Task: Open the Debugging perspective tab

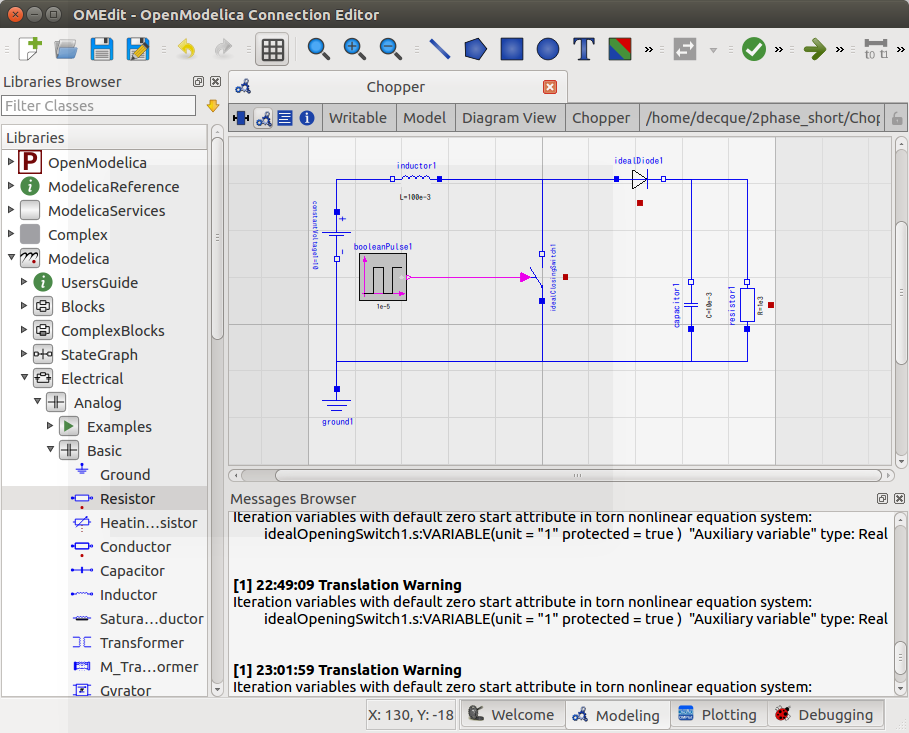Action: coord(825,714)
